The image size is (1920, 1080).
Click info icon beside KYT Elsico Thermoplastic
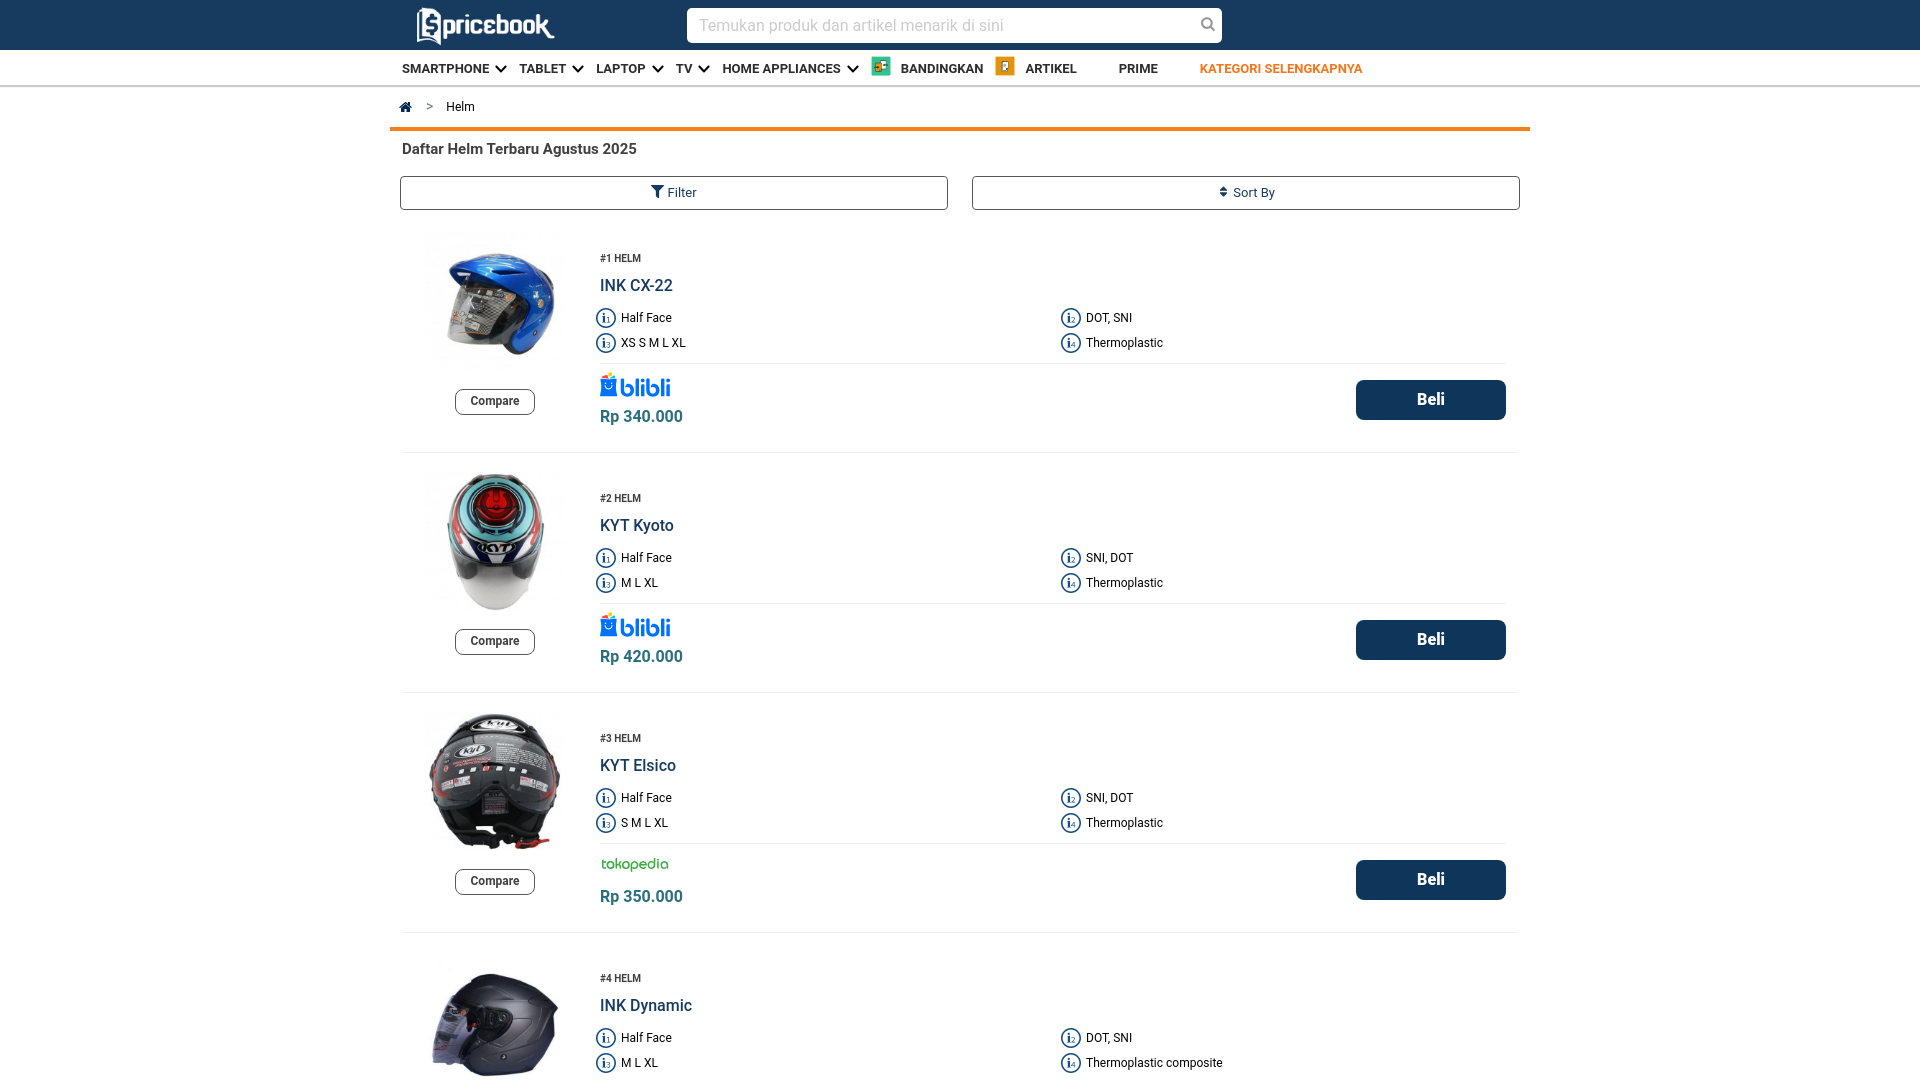1071,823
